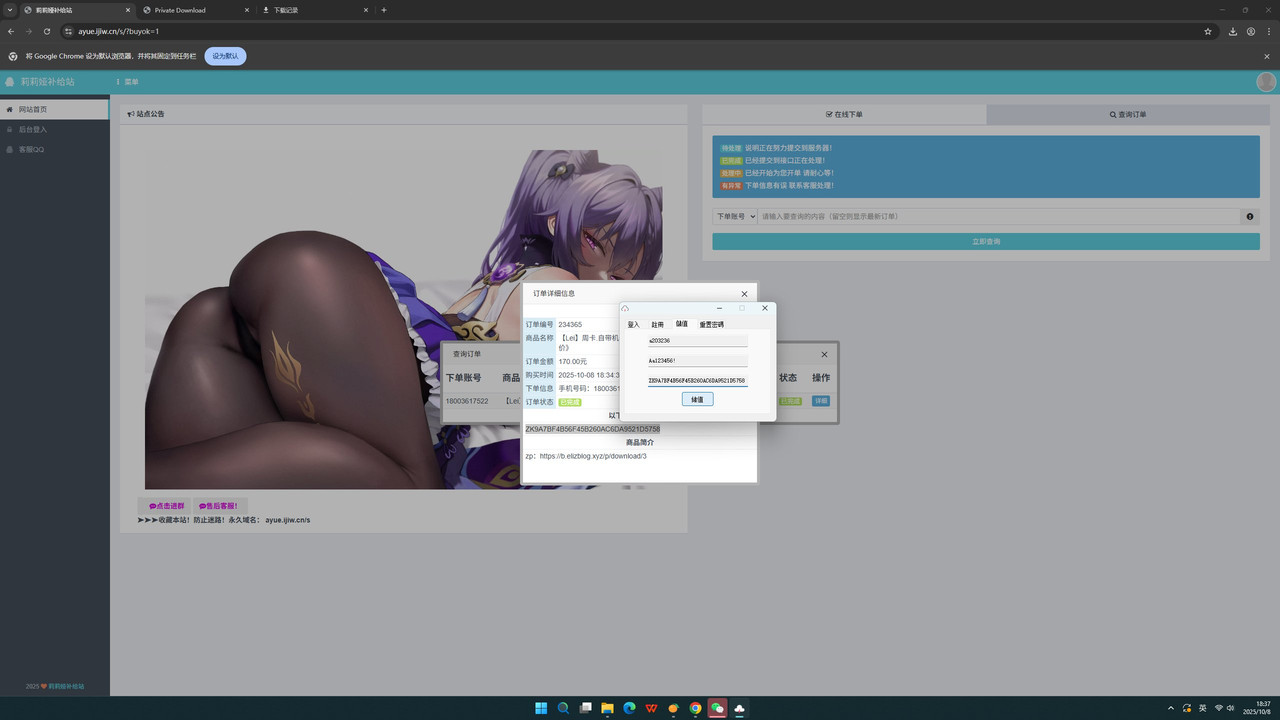Show hidden system tray icons

(x=1170, y=708)
